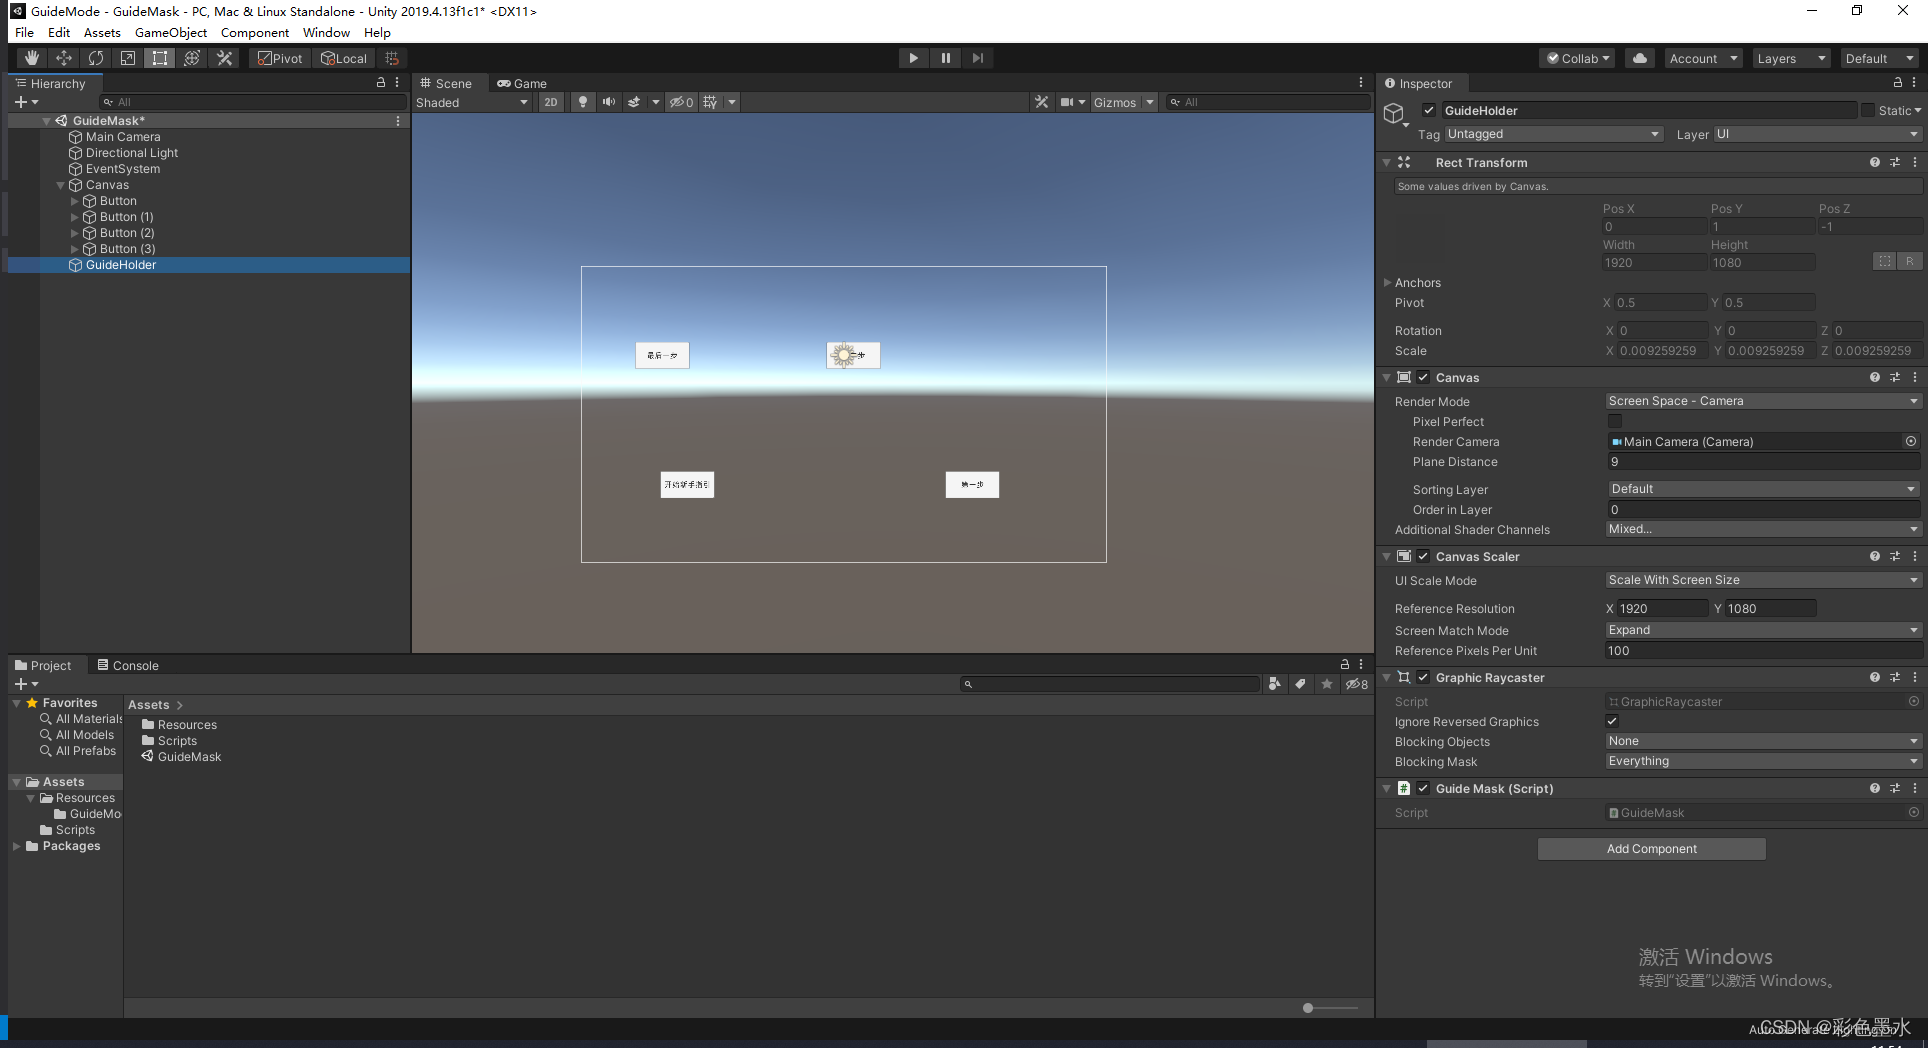Select the Move tool

64,58
